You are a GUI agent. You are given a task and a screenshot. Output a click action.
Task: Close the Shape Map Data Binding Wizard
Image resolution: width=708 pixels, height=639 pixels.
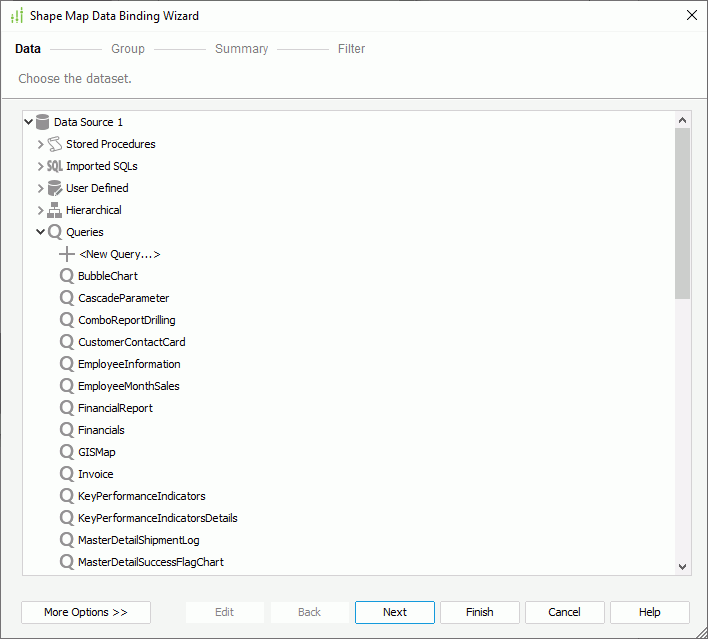tap(691, 15)
